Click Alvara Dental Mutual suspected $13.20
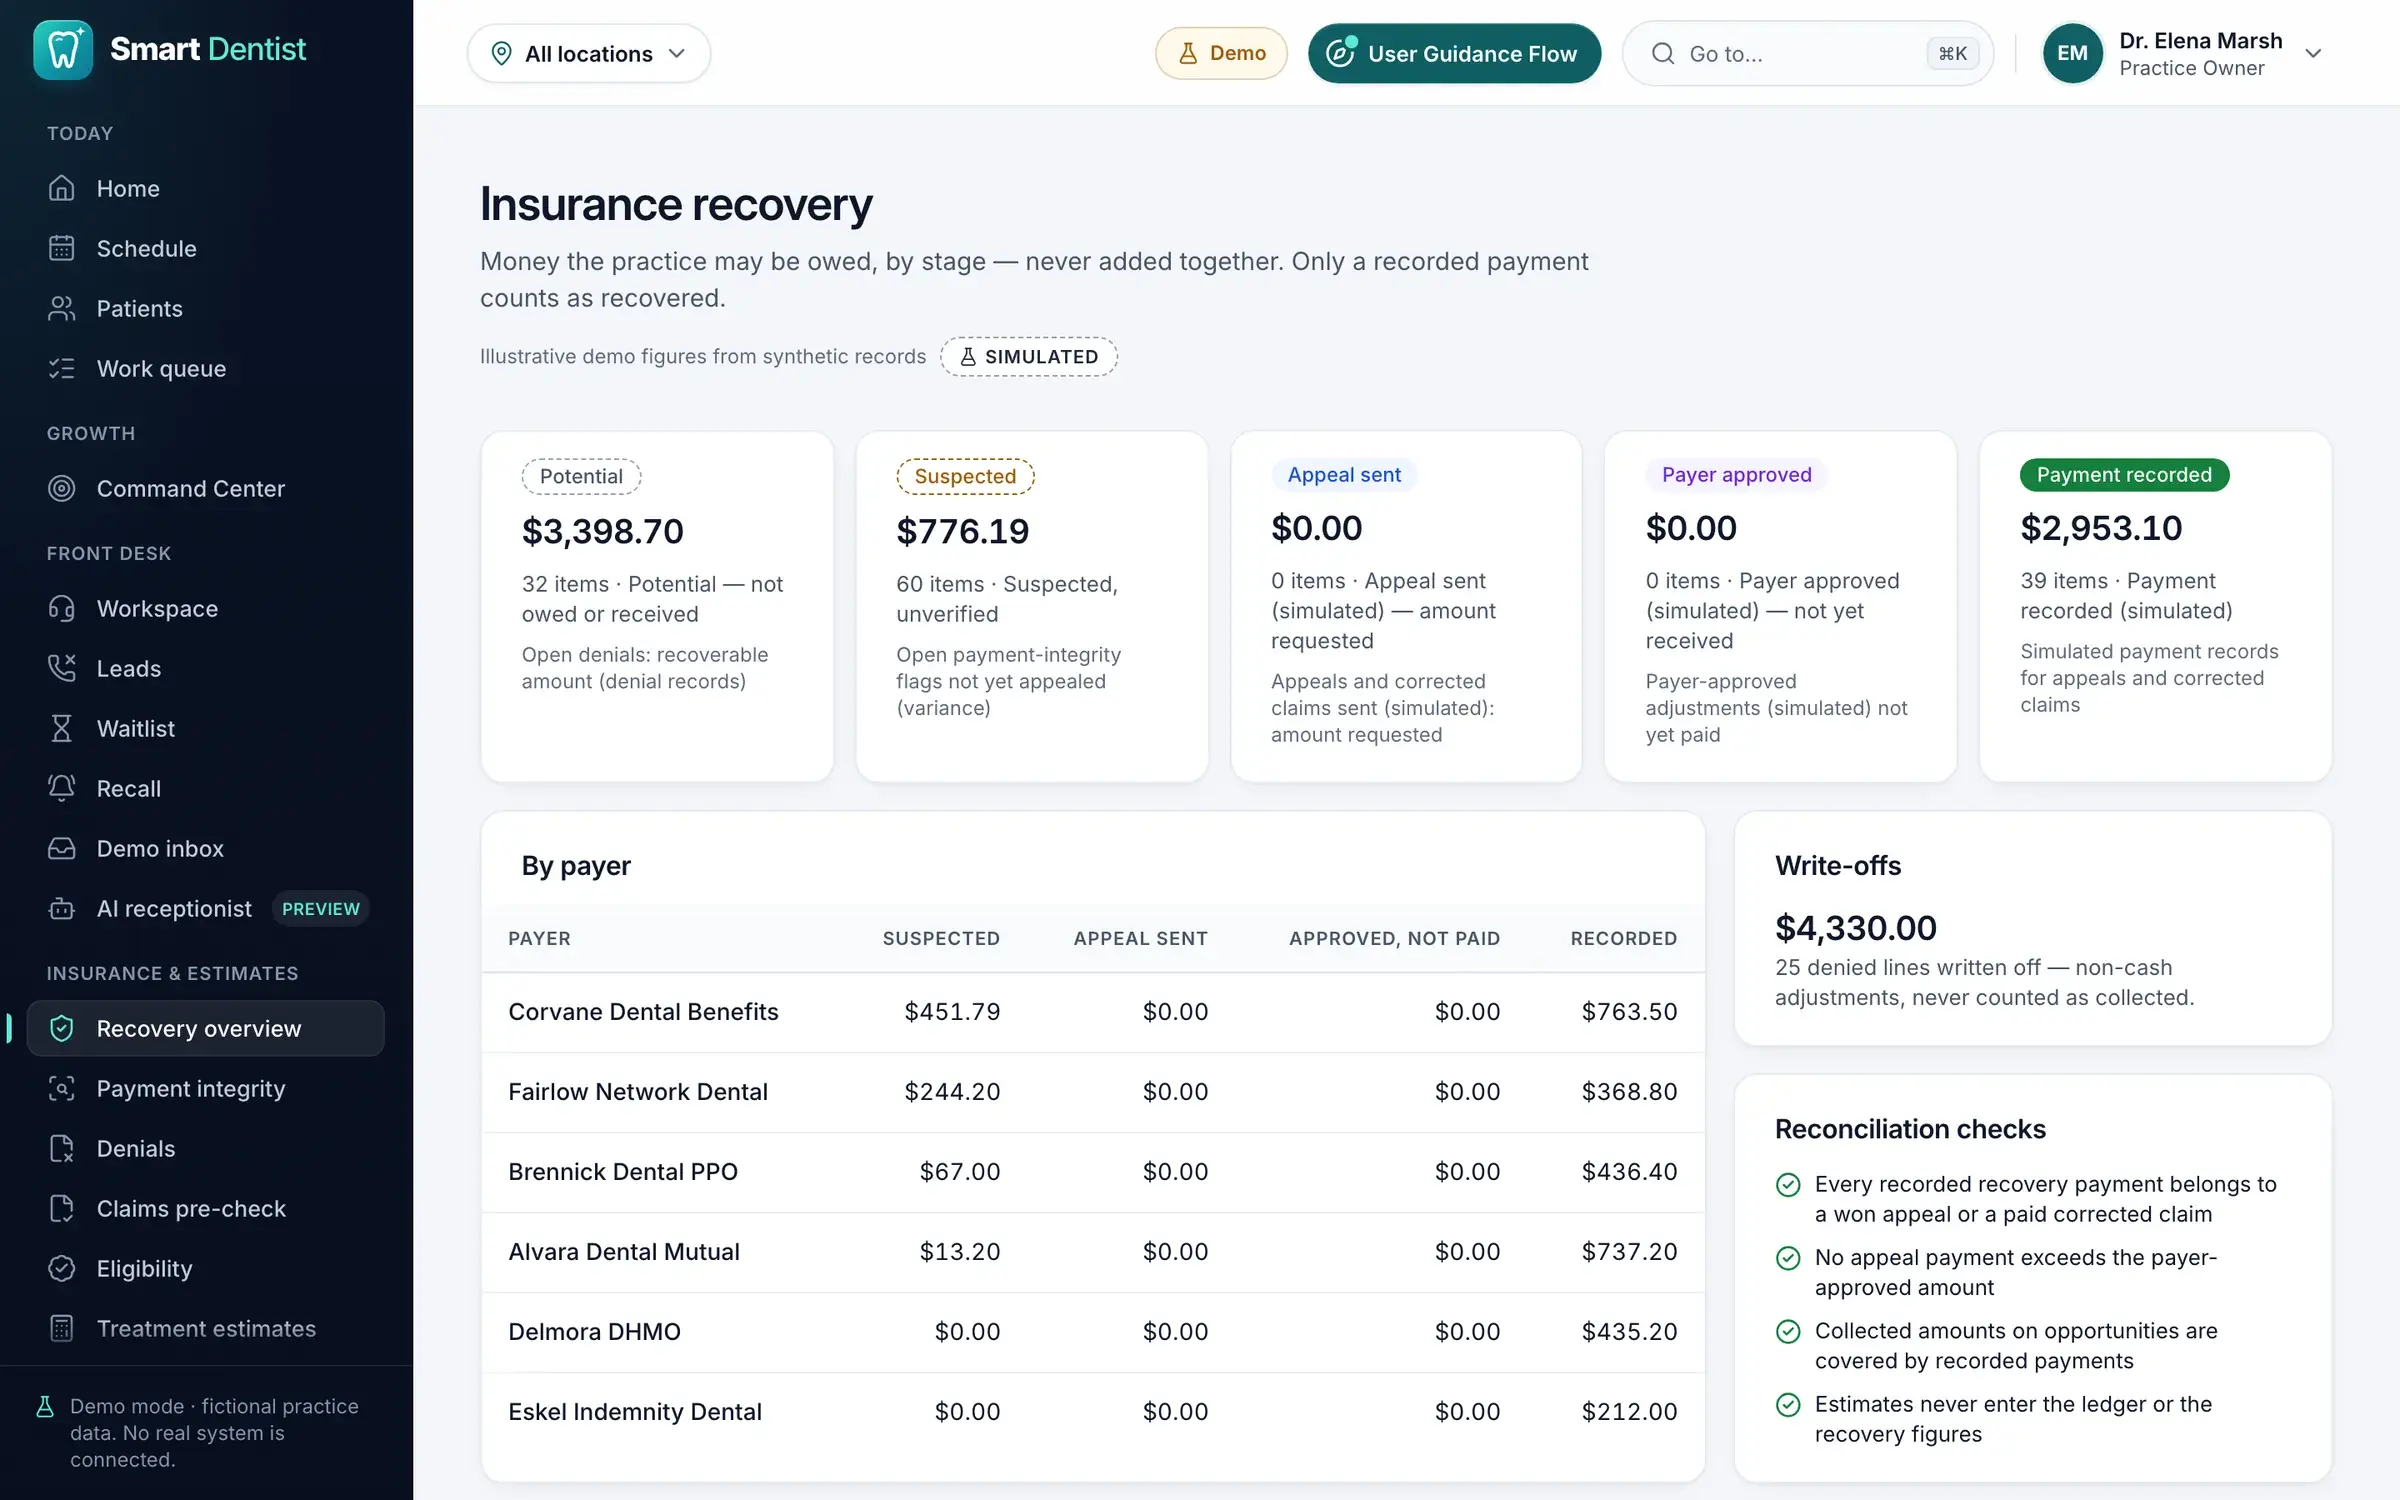The height and width of the screenshot is (1500, 2400). coord(960,1251)
